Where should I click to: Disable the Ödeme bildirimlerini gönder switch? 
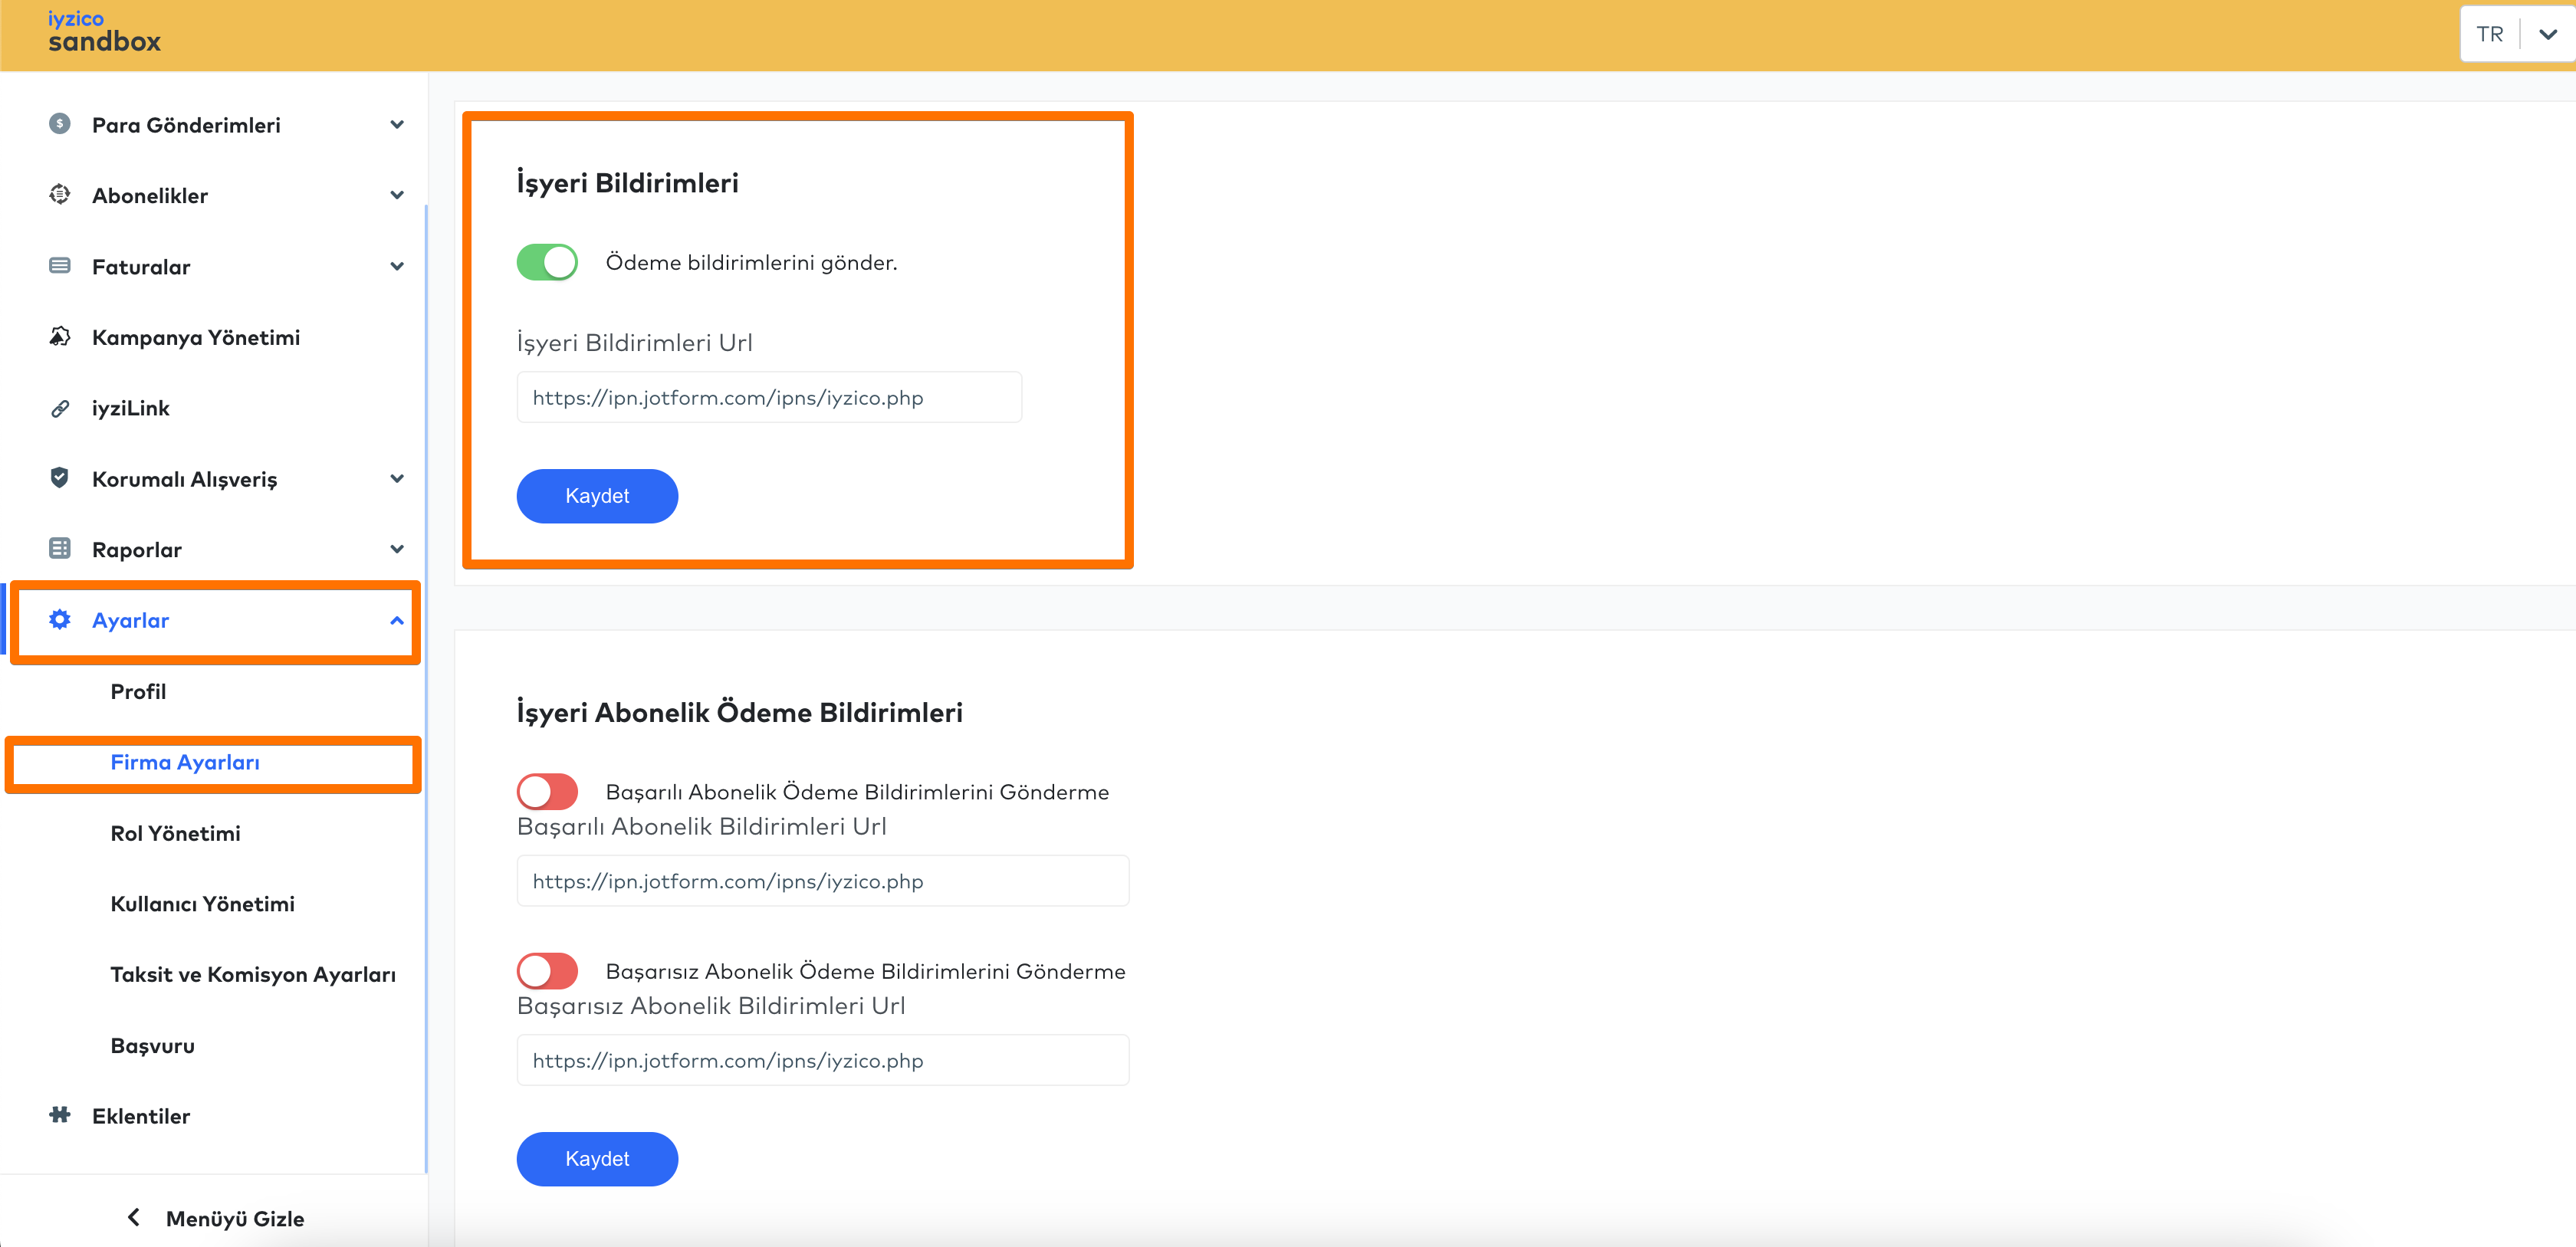click(x=547, y=262)
